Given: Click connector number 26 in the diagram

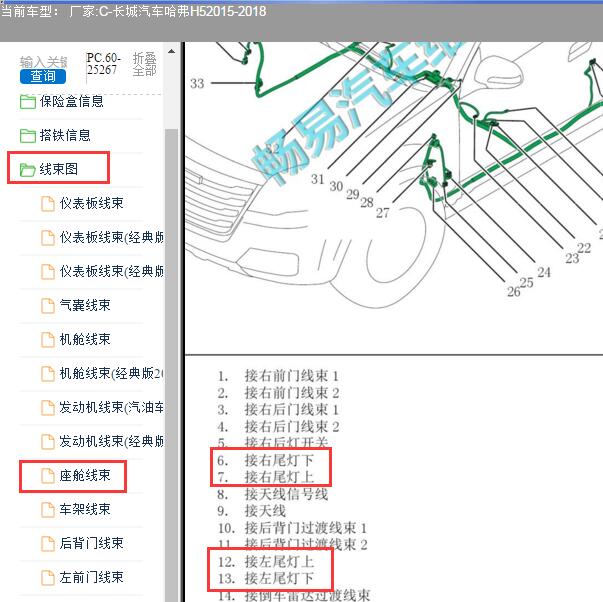Looking at the screenshot, I should tap(514, 292).
